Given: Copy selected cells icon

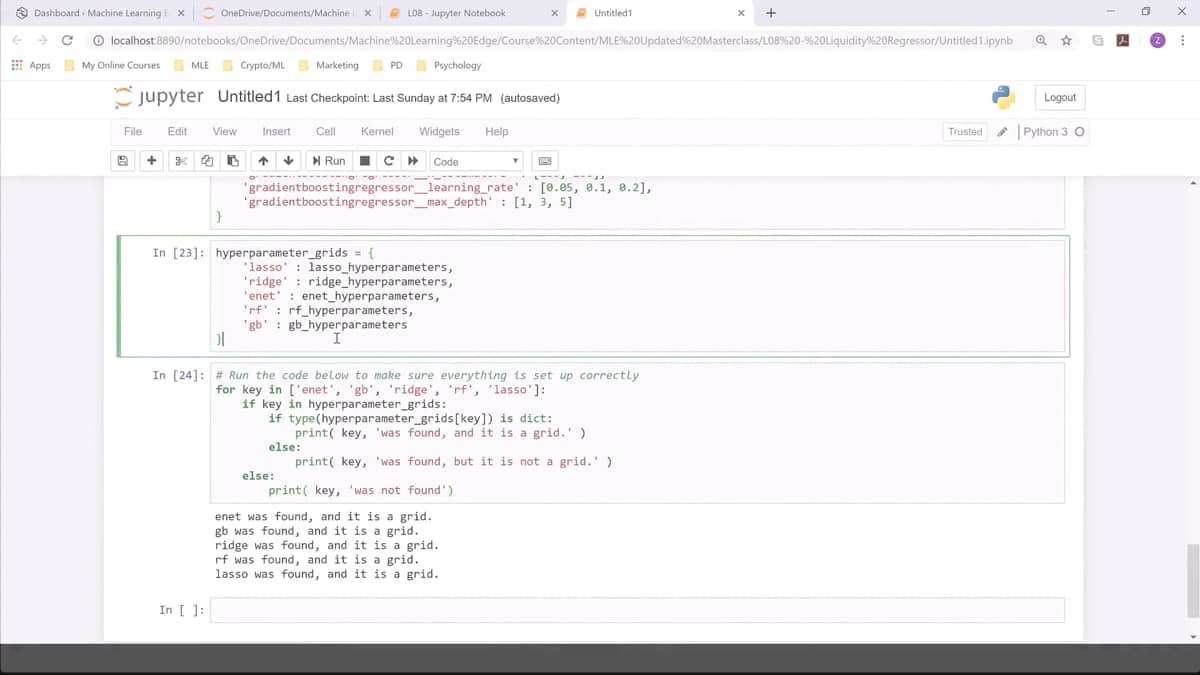Looking at the screenshot, I should [207, 161].
